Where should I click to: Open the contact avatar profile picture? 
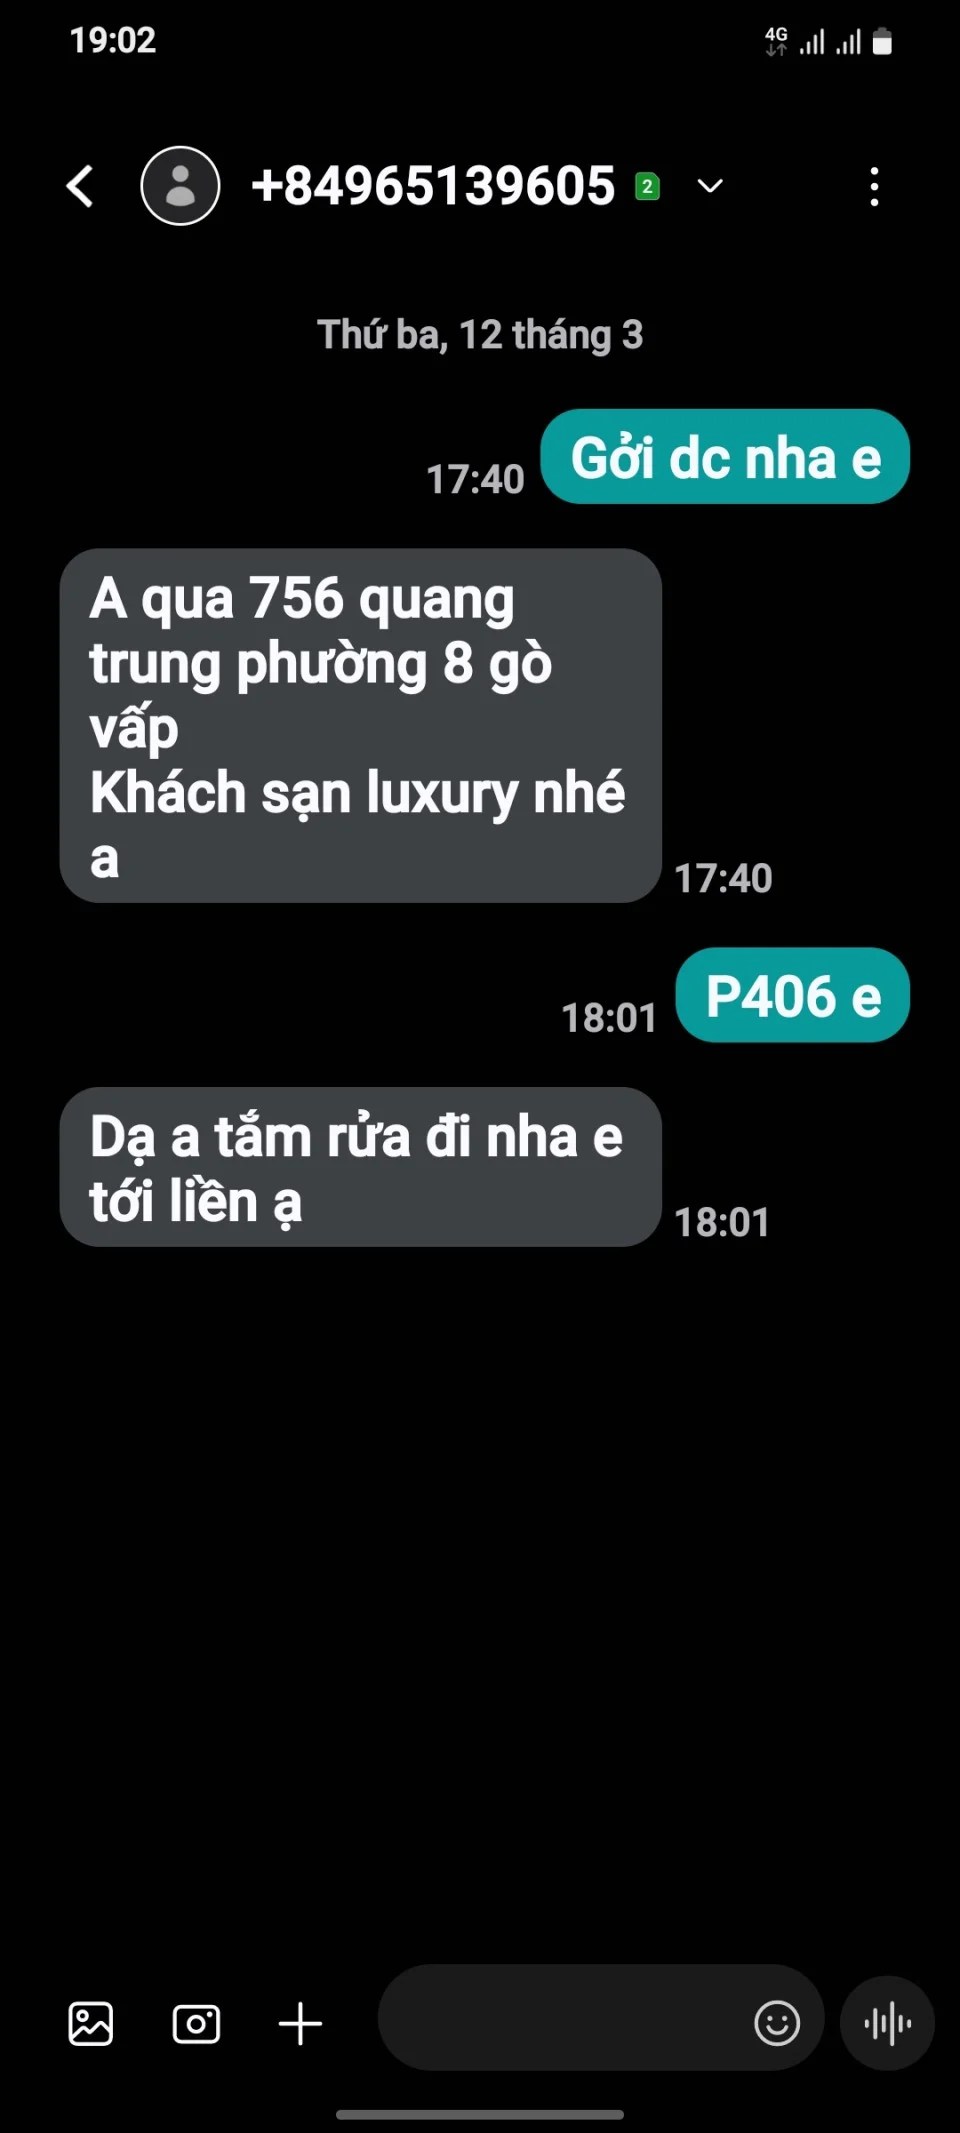pyautogui.click(x=180, y=186)
